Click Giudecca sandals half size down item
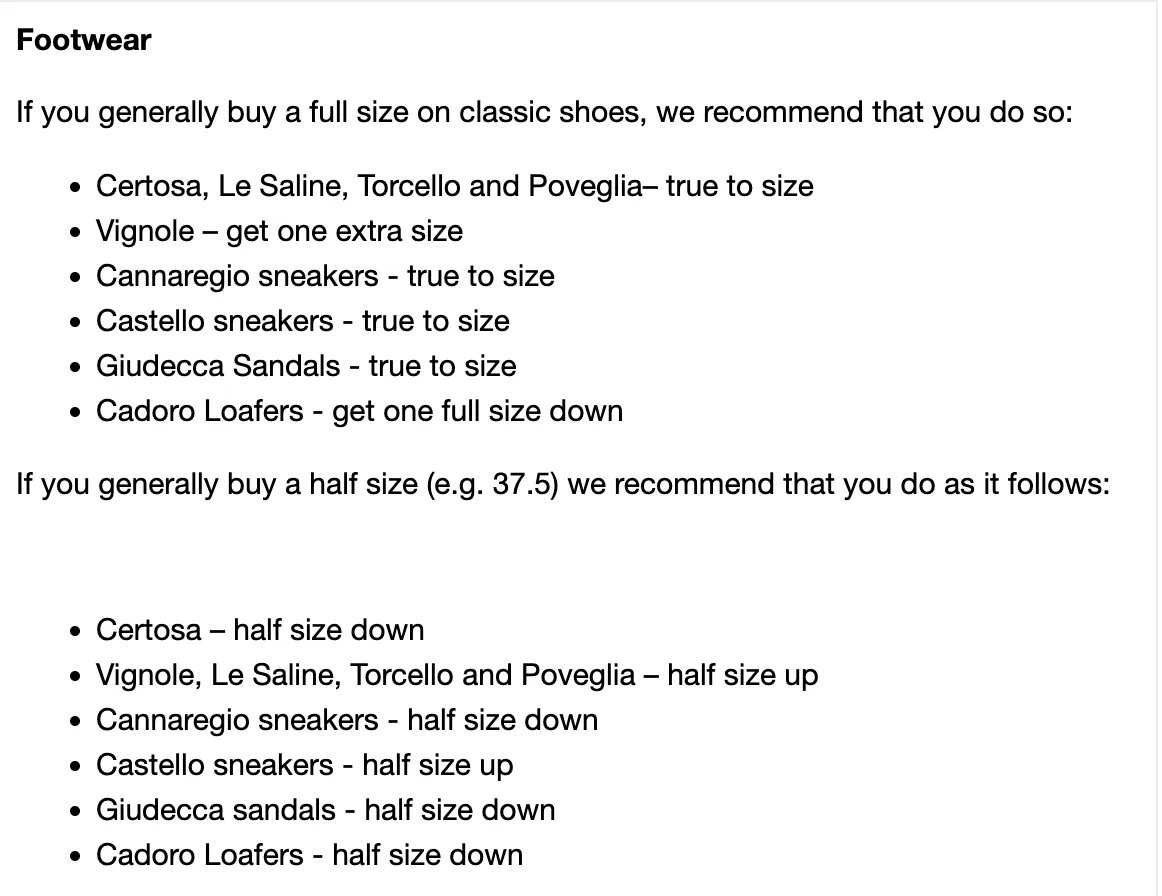Image resolution: width=1162 pixels, height=896 pixels. [x=325, y=810]
